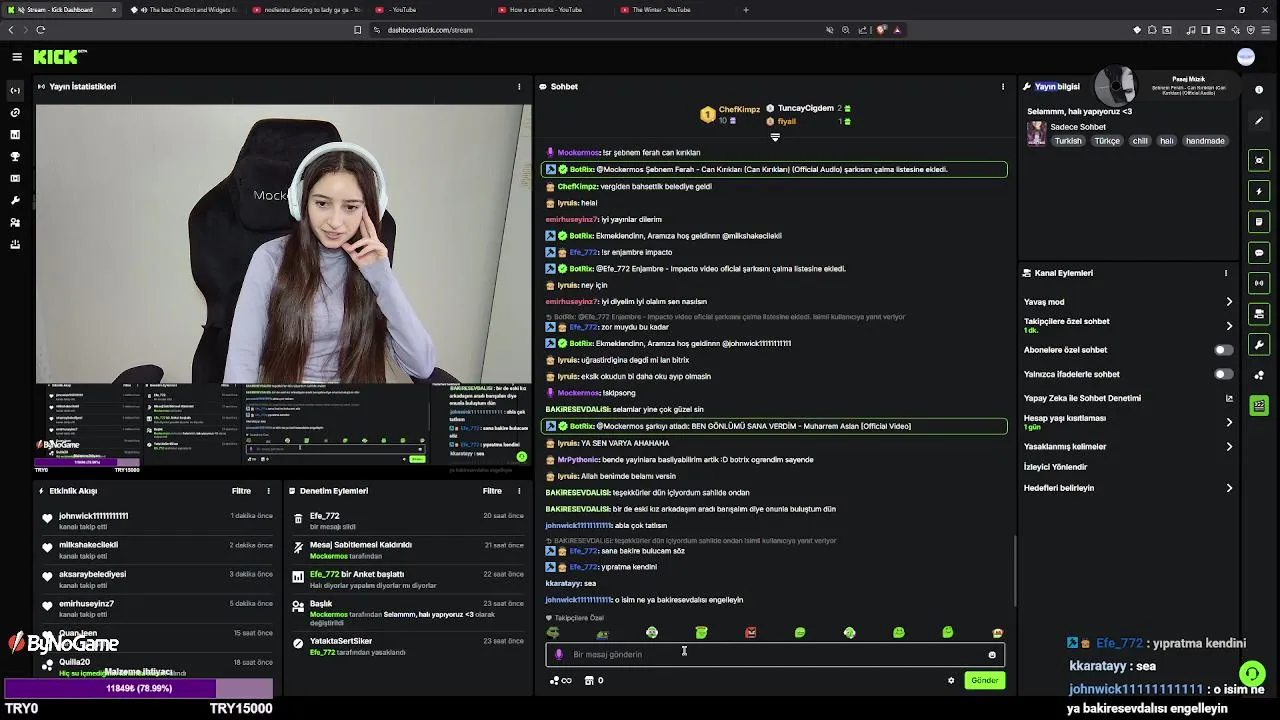Toggle the stream preview widget icon in right sidebar
Image resolution: width=1280 pixels, height=720 pixels.
click(x=1259, y=160)
